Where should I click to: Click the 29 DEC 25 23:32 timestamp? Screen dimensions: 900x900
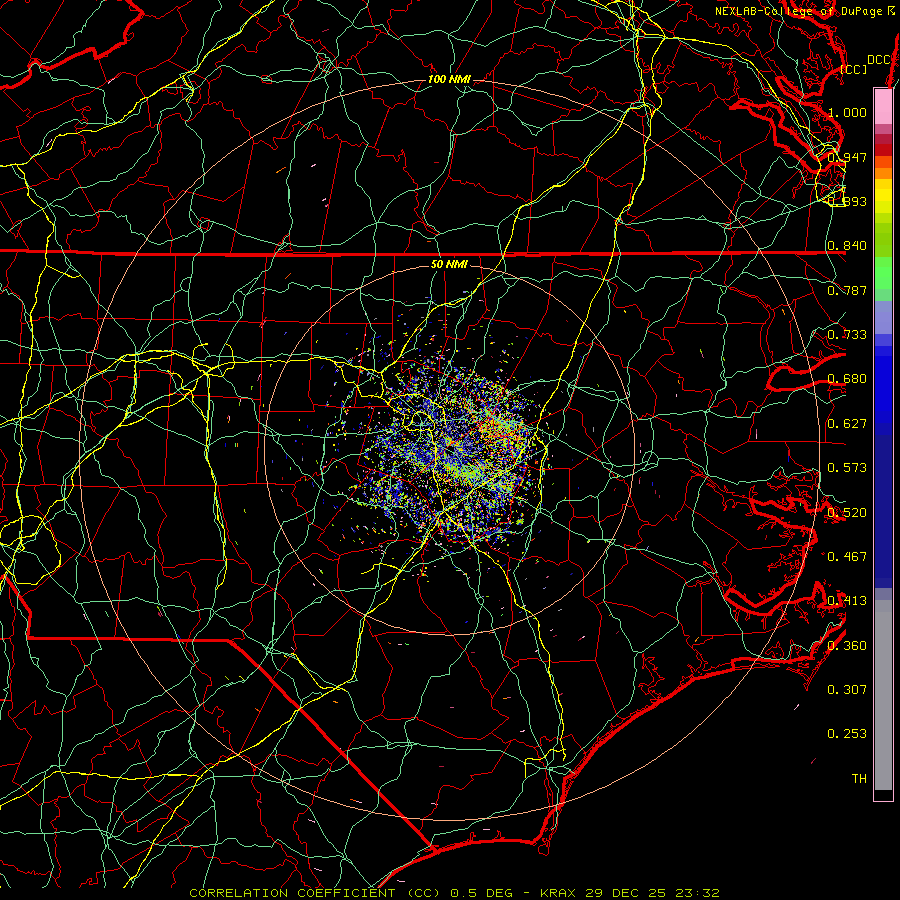(x=653, y=893)
